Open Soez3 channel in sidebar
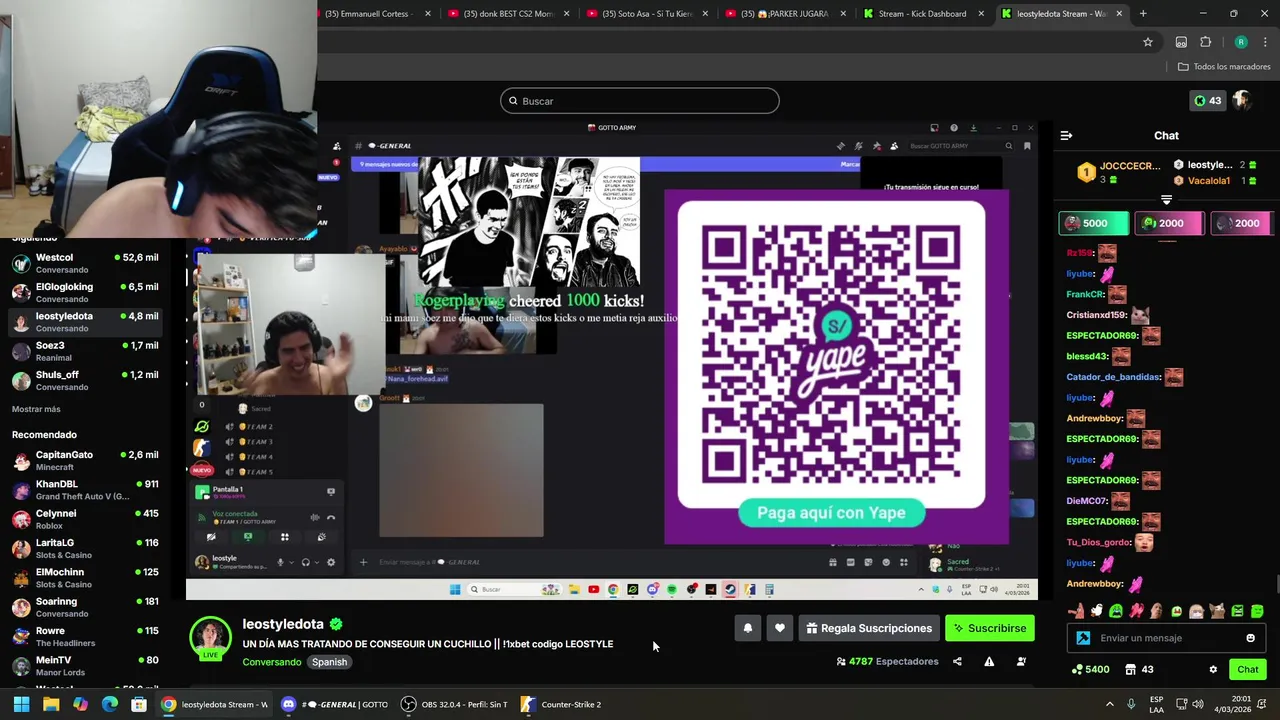The image size is (1280, 720). click(x=85, y=351)
